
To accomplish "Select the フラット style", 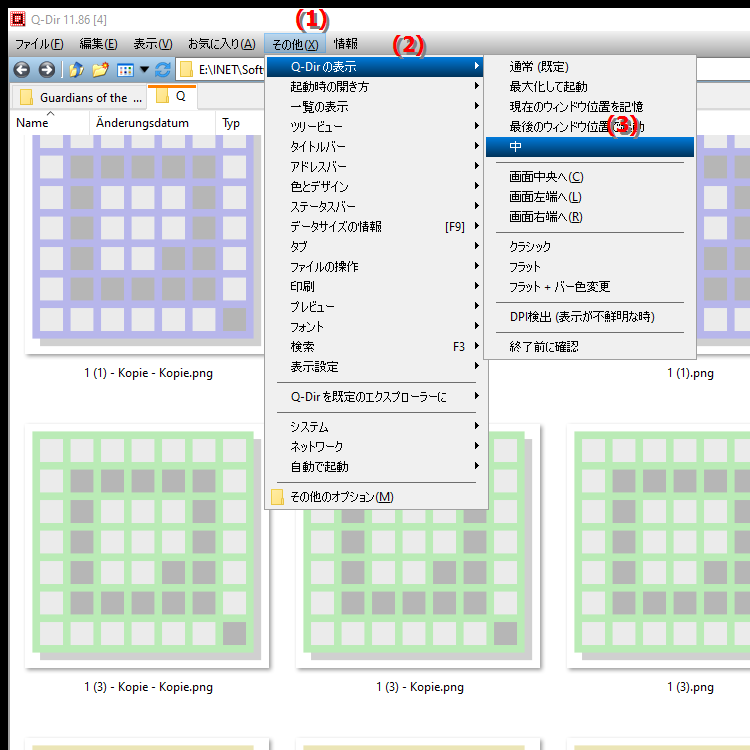I will coord(590,267).
